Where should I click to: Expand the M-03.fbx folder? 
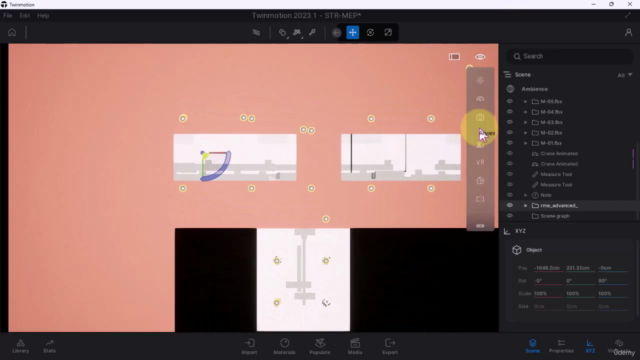point(526,122)
